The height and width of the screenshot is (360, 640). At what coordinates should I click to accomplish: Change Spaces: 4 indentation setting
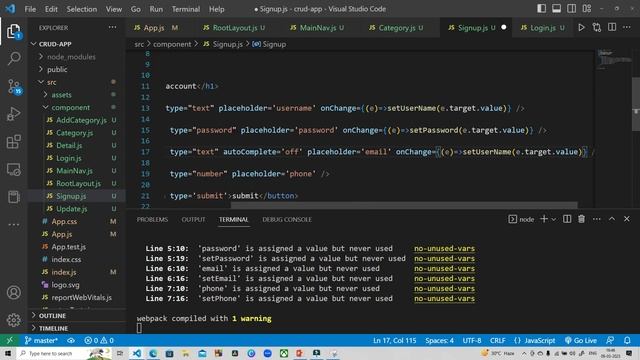click(x=439, y=340)
